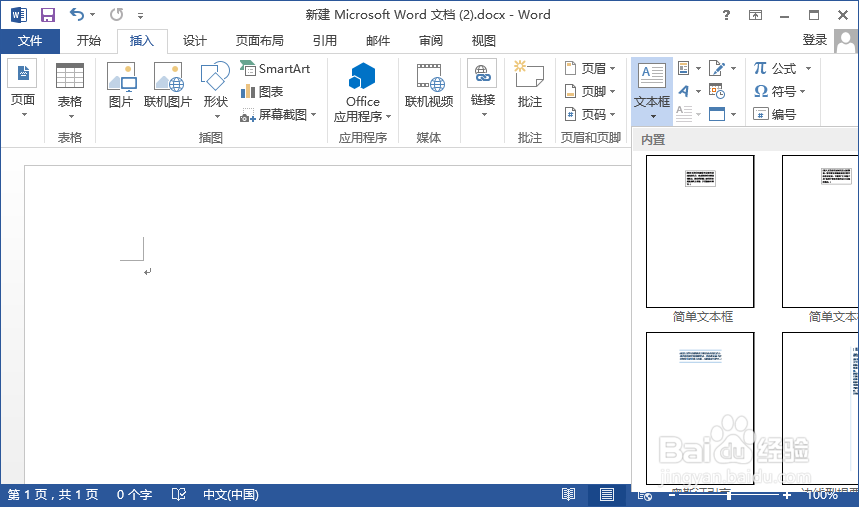Open the 页面 (Pages) dropdown
The image size is (859, 507).
pos(22,89)
